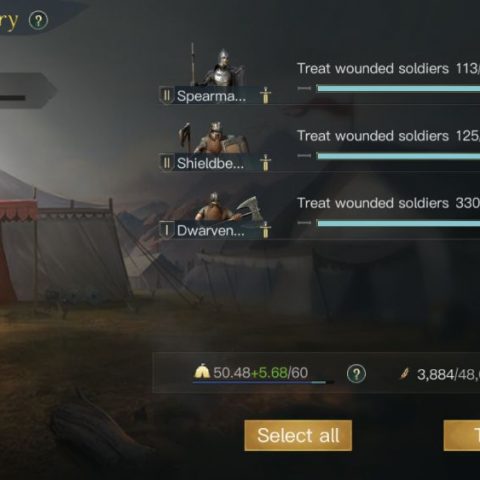This screenshot has height=480, width=480.
Task: Click the Shieldbearer treatment slider bar
Action: click(398, 156)
